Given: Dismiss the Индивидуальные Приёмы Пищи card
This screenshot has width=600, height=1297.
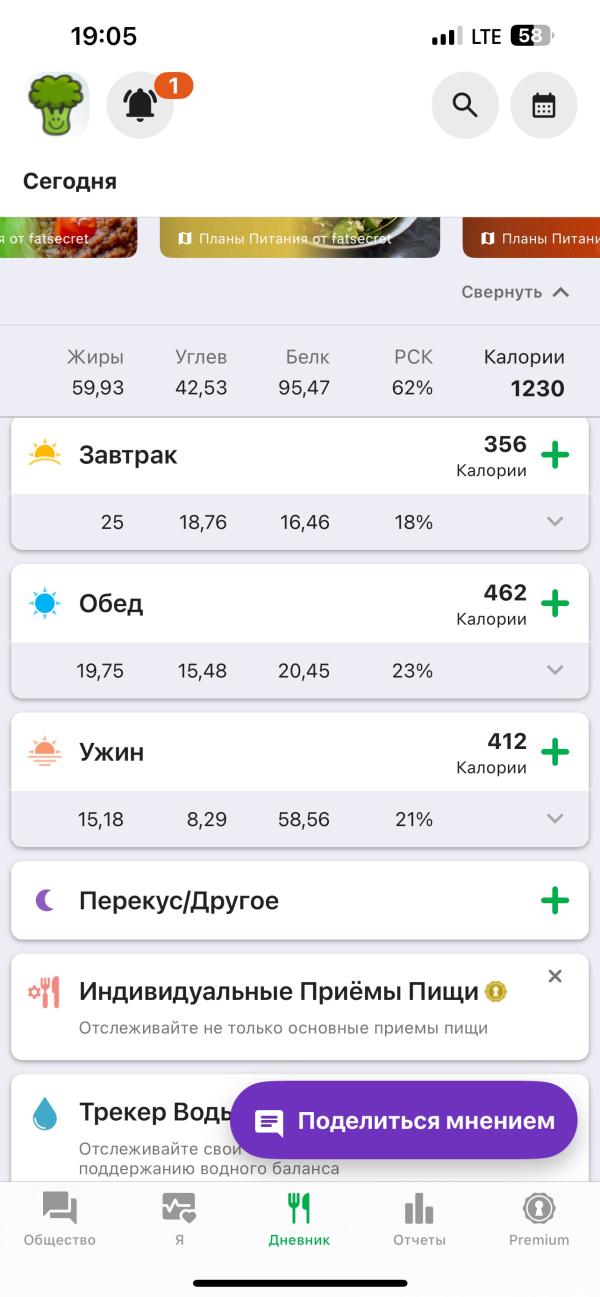Looking at the screenshot, I should tap(555, 976).
